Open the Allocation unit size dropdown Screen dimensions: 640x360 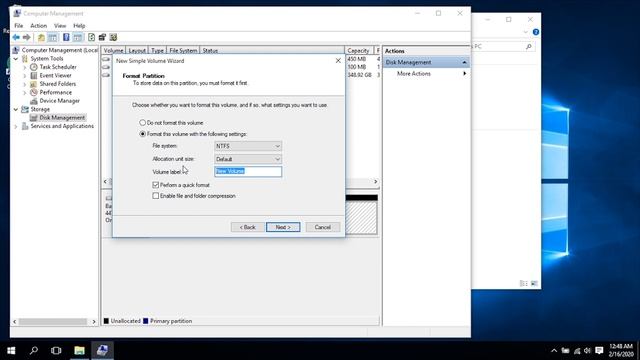pos(248,159)
